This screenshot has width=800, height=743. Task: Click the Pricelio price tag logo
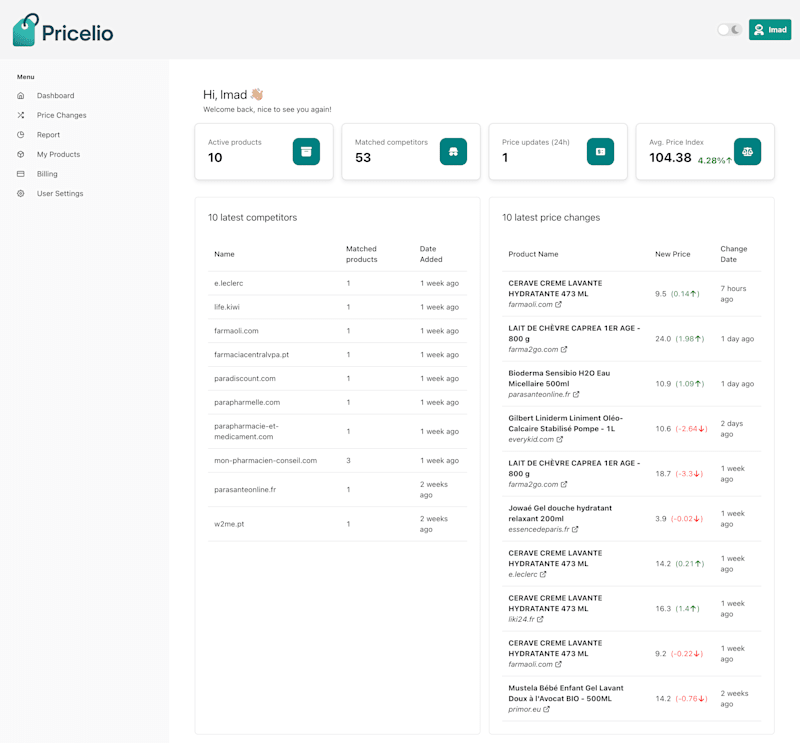point(26,30)
